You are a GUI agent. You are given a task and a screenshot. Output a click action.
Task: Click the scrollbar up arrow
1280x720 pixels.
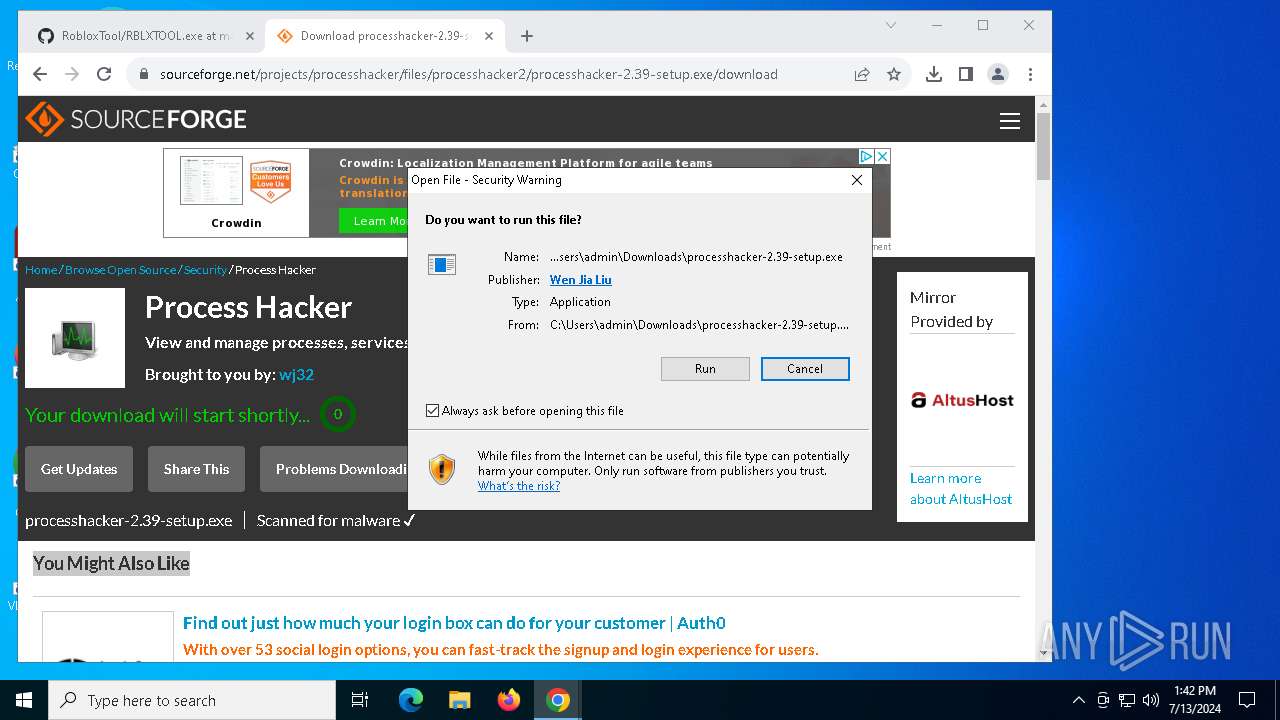(1043, 104)
